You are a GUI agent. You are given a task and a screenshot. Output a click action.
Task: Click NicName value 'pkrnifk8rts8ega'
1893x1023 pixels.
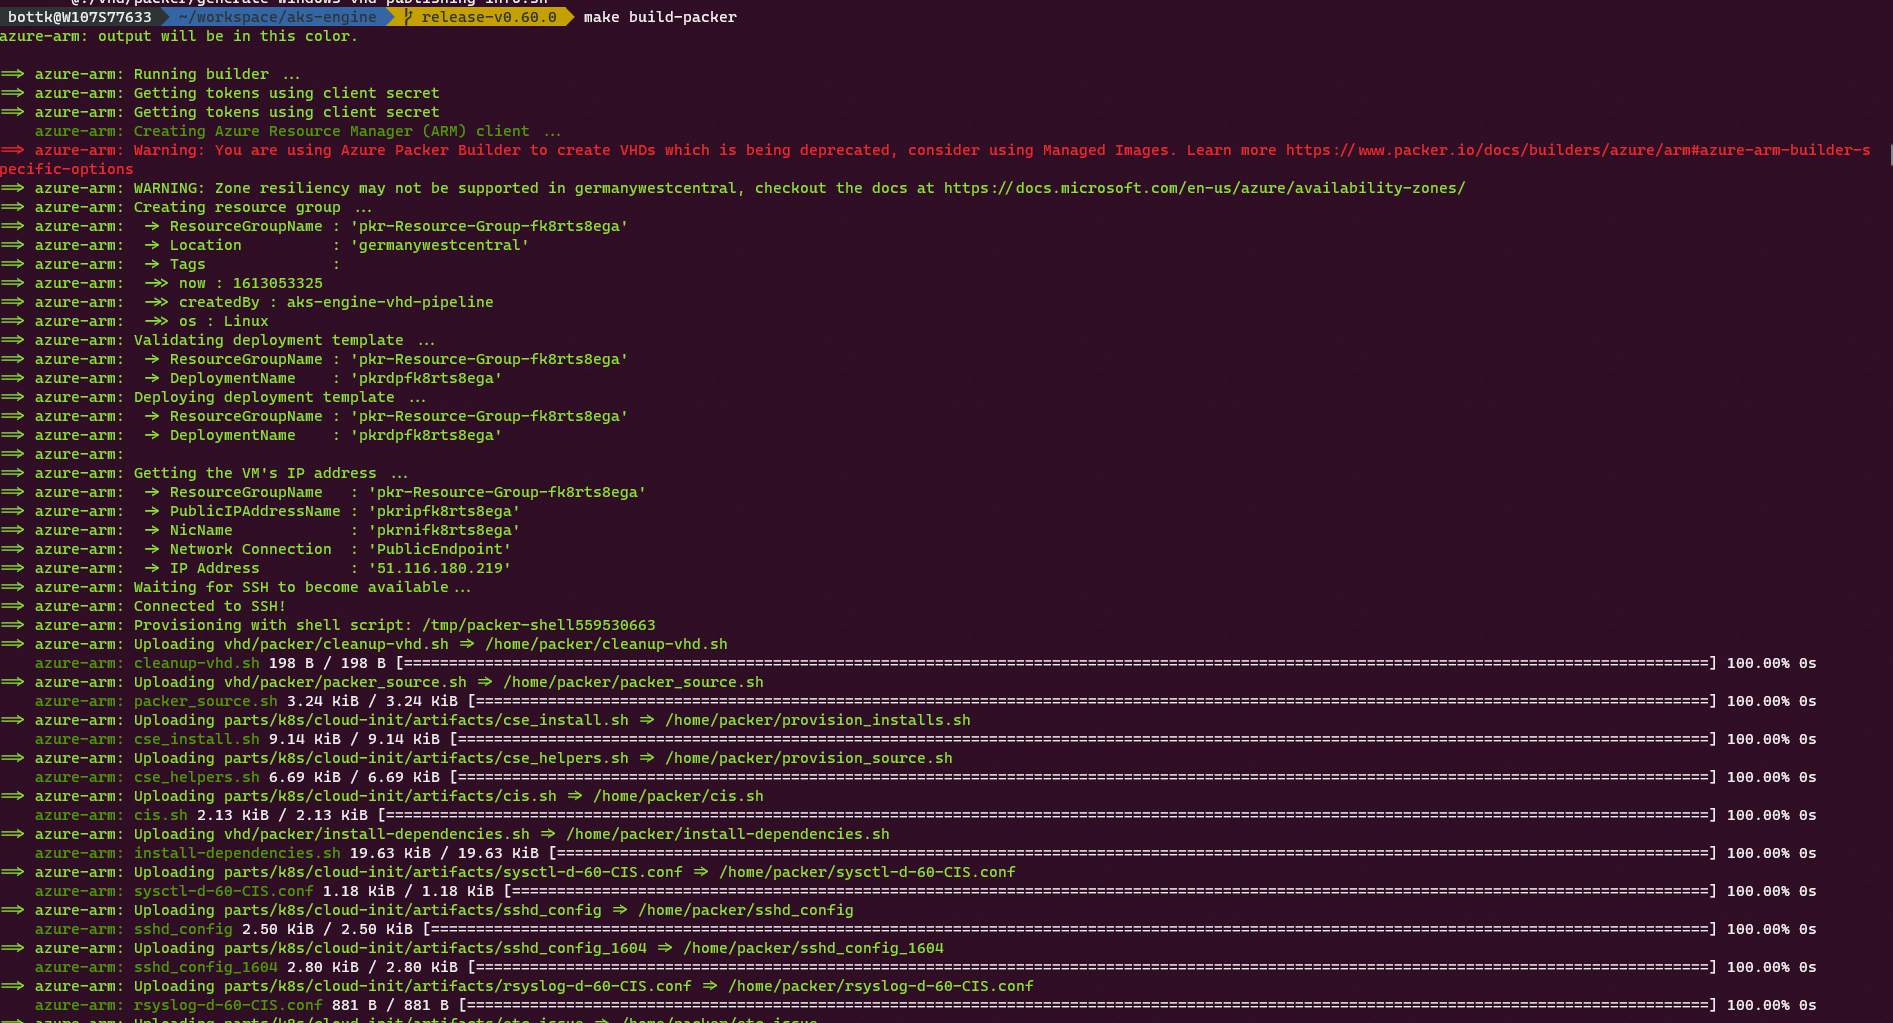click(444, 530)
